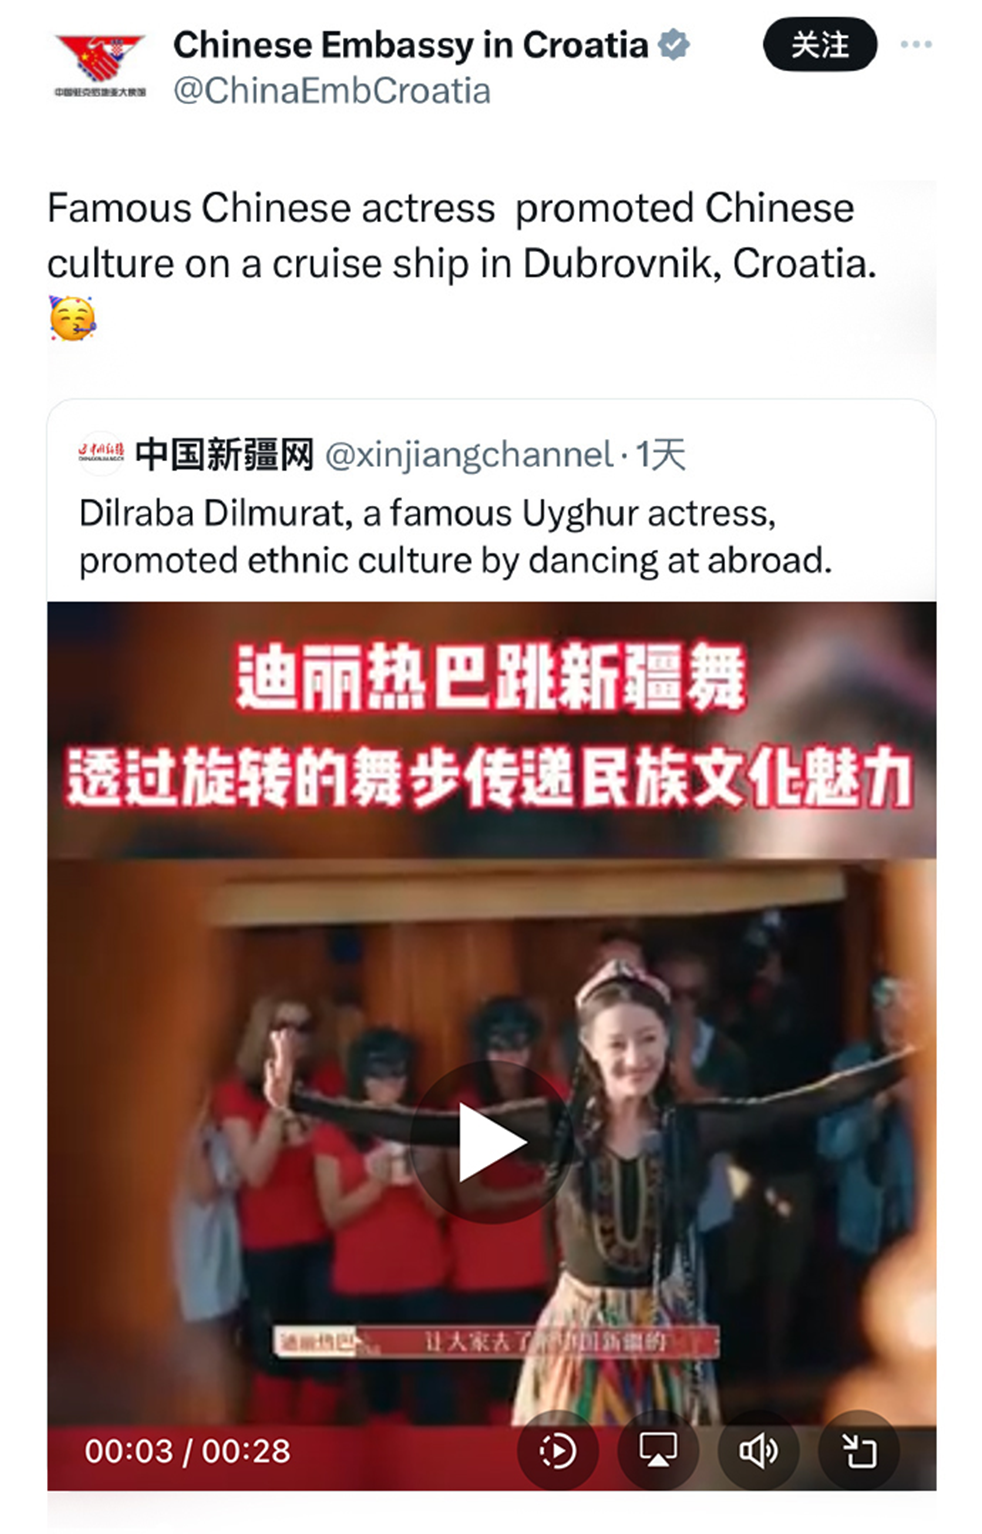Click the partying face emoji
The height and width of the screenshot is (1534, 982).
[x=72, y=319]
